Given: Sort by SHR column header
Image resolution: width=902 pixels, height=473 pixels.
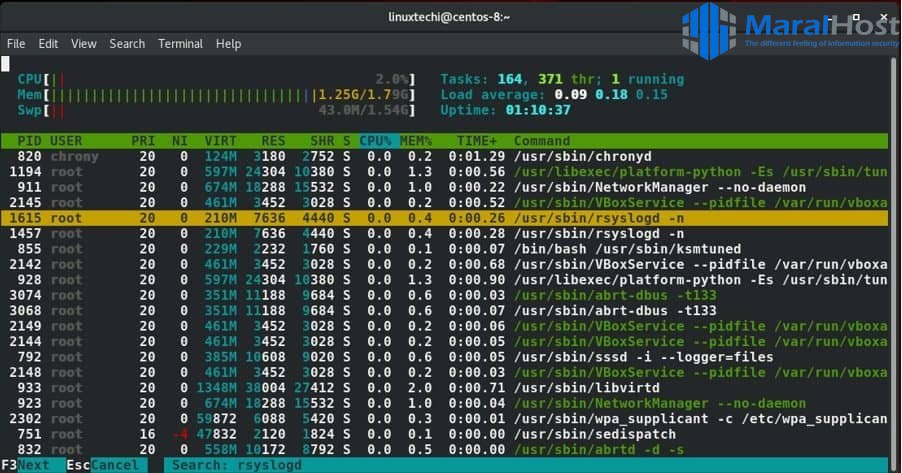Looking at the screenshot, I should (x=322, y=141).
